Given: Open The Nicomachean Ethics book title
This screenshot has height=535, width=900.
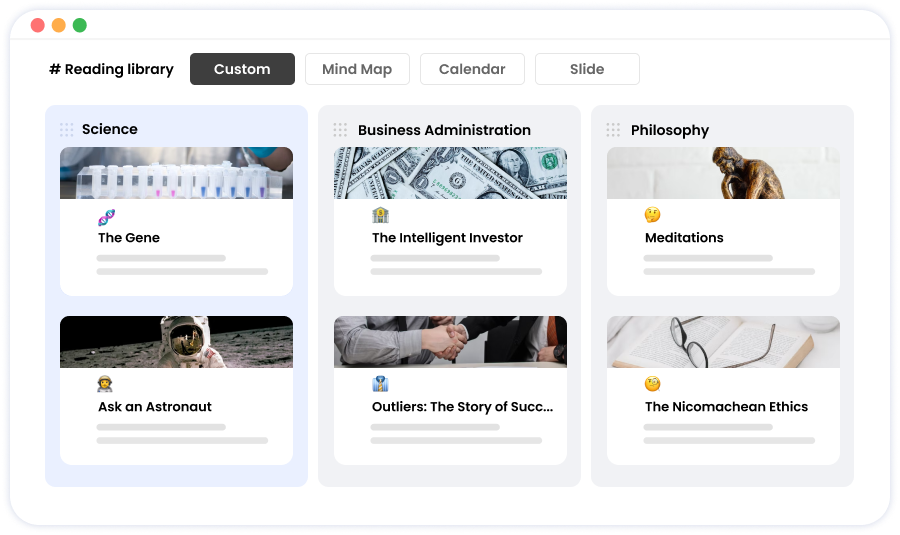Looking at the screenshot, I should click(726, 406).
